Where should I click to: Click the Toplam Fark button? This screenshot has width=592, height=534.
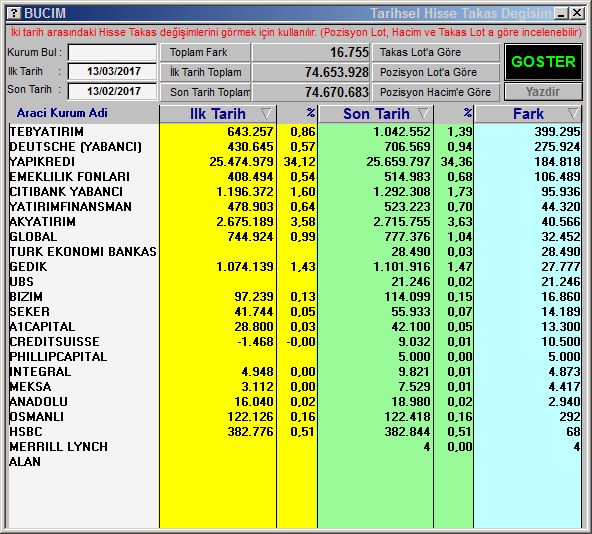(x=205, y=52)
